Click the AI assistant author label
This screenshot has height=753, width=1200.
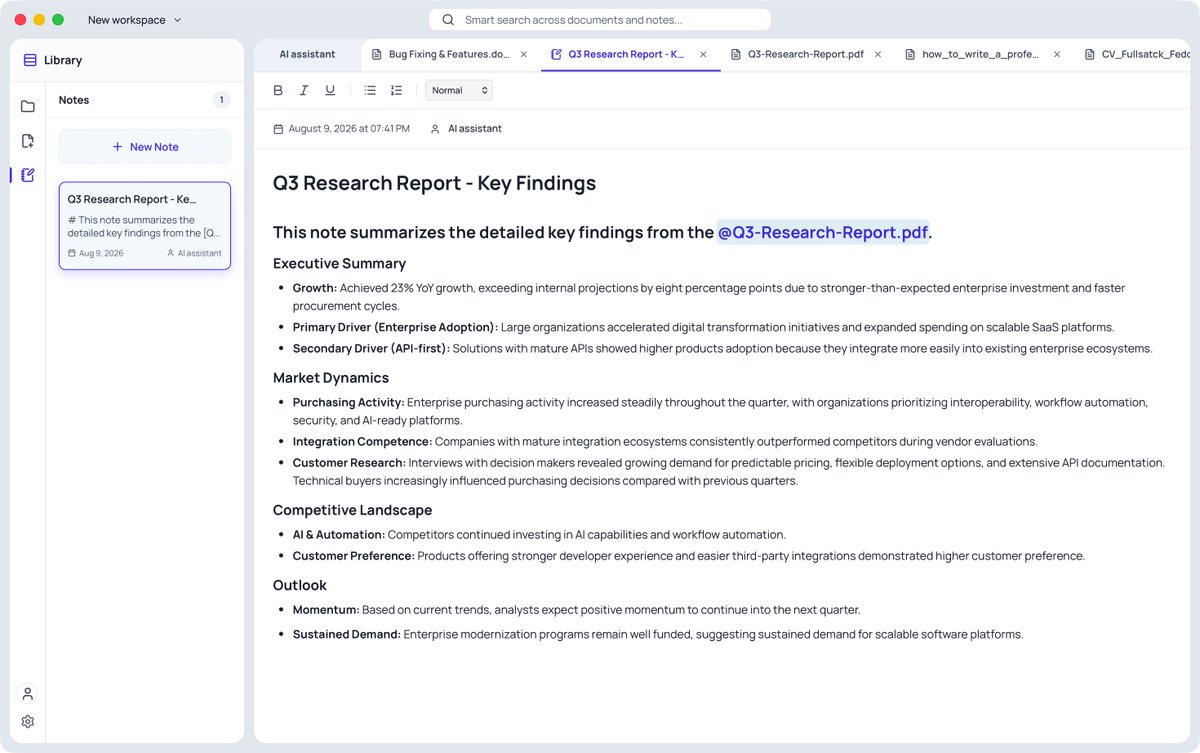[475, 129]
